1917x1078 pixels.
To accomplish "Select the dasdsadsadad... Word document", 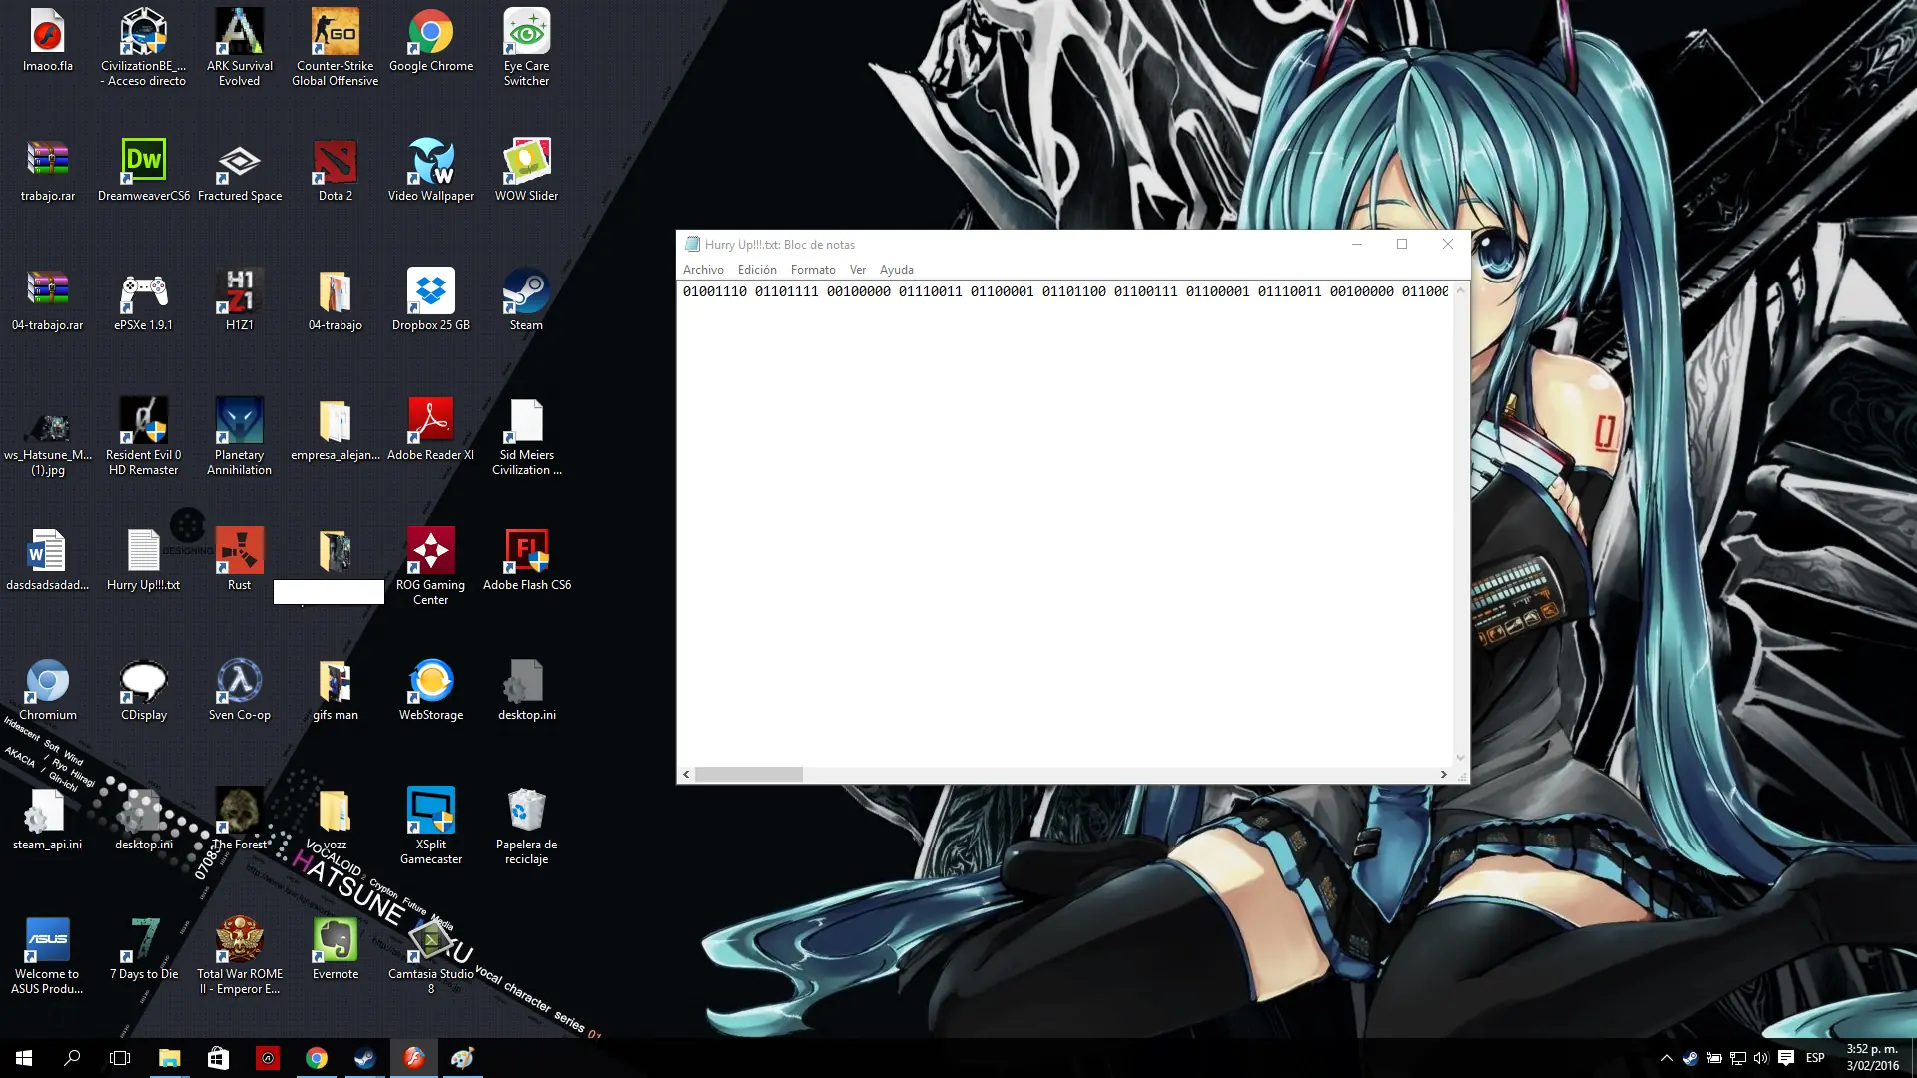I will tap(48, 560).
